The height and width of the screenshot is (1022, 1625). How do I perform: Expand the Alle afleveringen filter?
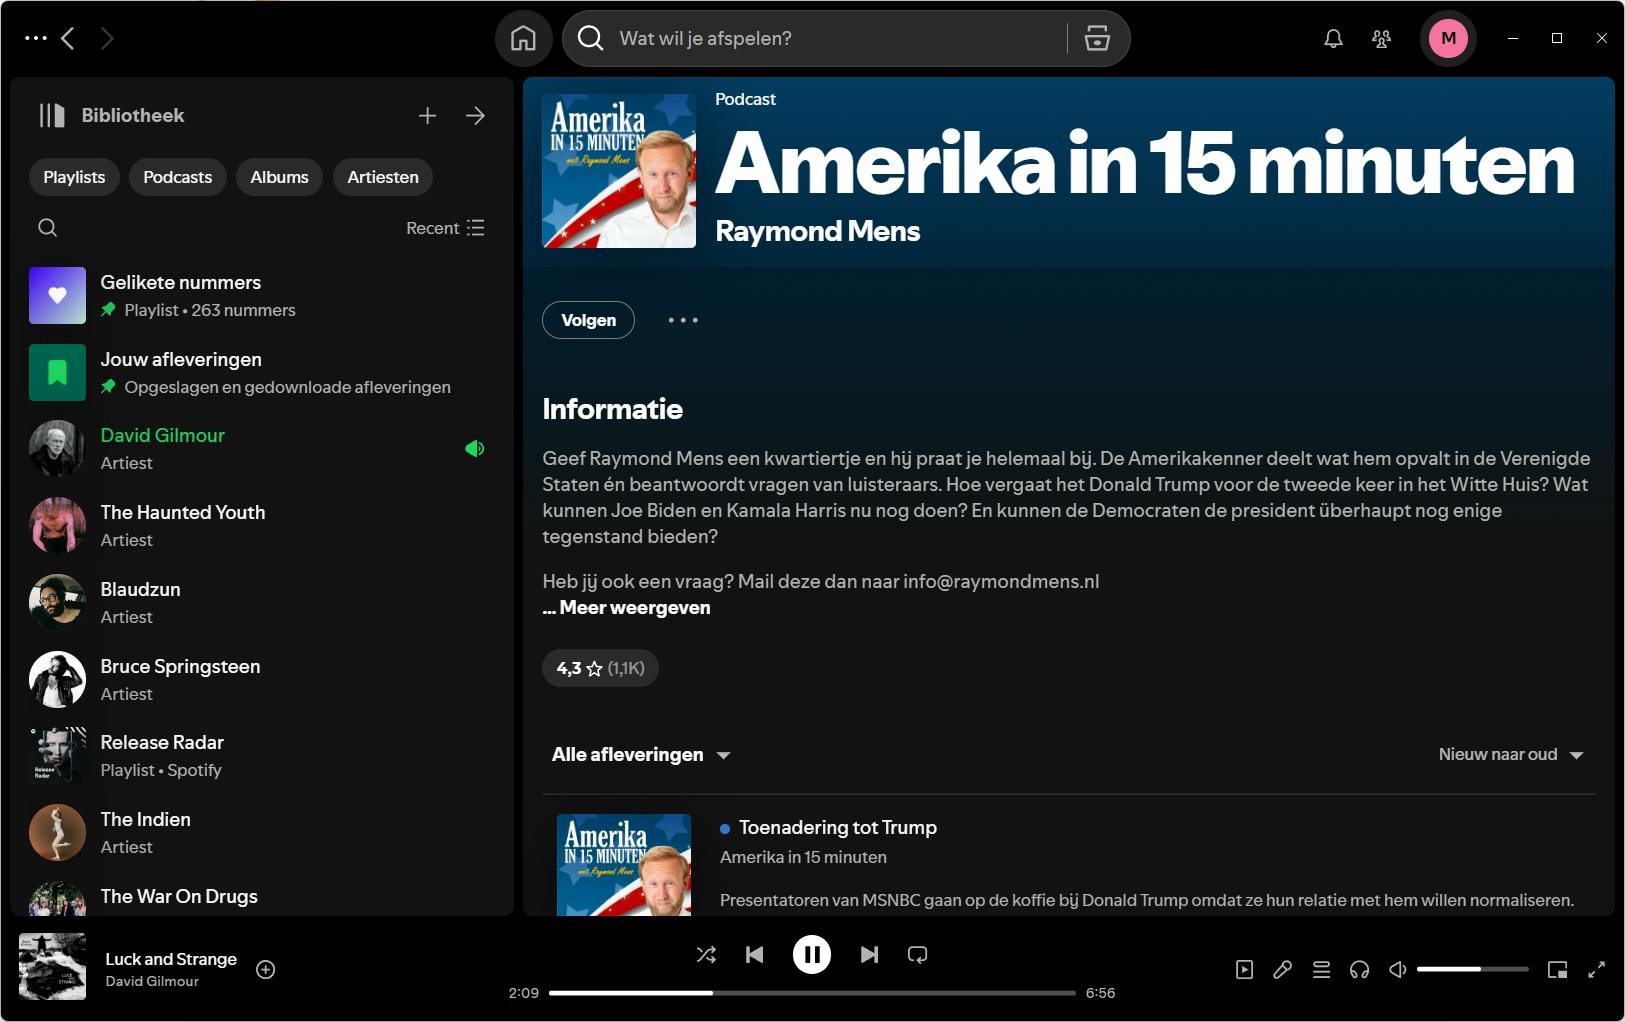click(x=641, y=755)
